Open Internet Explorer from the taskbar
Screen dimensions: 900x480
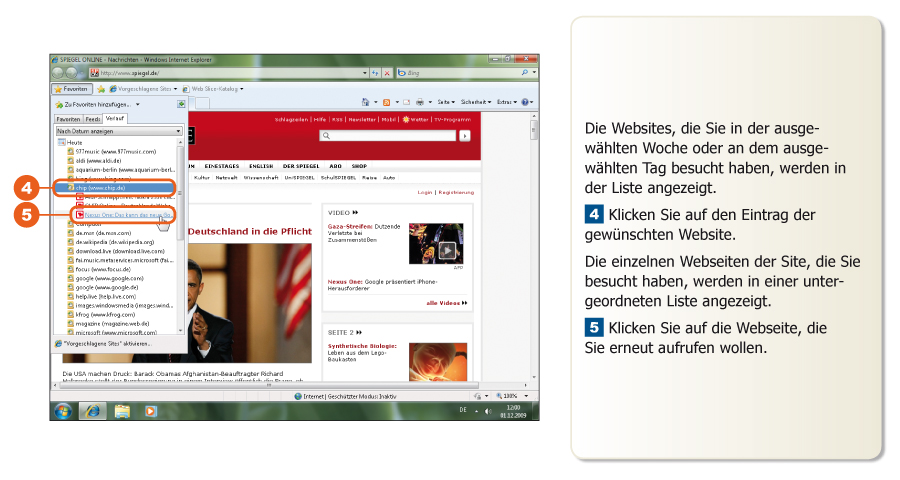92,410
